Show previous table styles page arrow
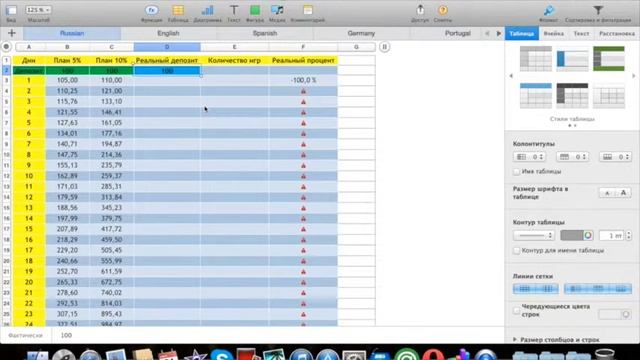The width and height of the screenshot is (640, 360). [511, 76]
